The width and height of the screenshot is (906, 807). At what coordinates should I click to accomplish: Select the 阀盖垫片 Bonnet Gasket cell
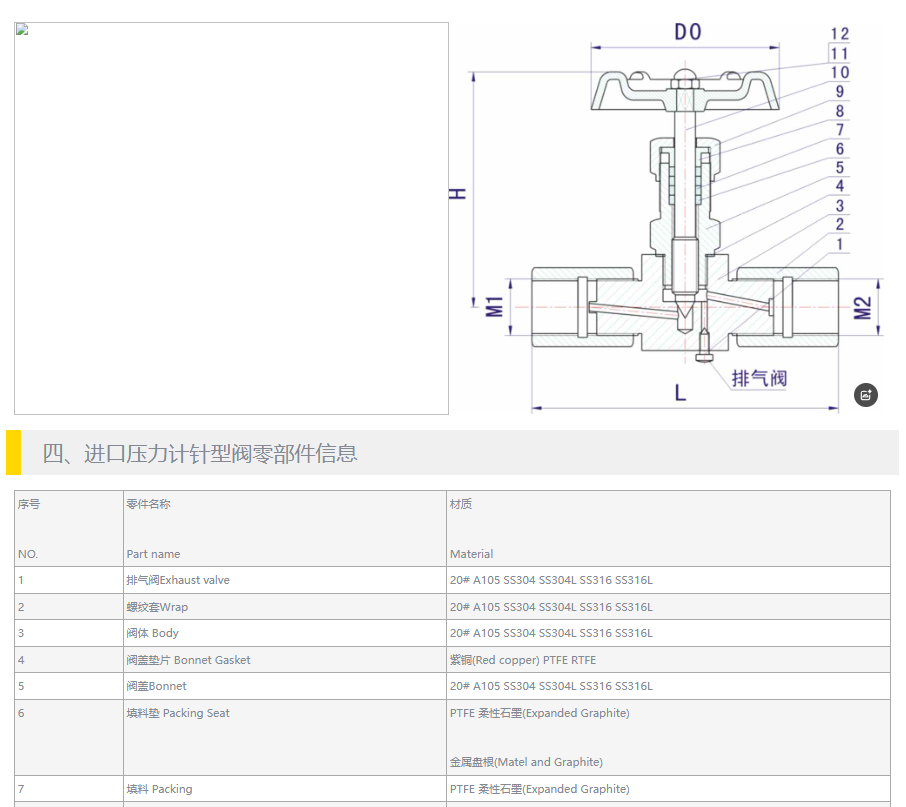click(188, 660)
